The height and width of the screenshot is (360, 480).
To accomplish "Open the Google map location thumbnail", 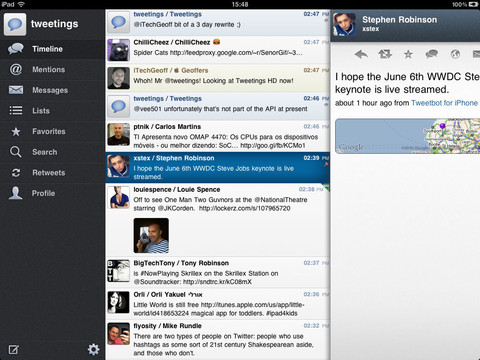I will [x=407, y=136].
